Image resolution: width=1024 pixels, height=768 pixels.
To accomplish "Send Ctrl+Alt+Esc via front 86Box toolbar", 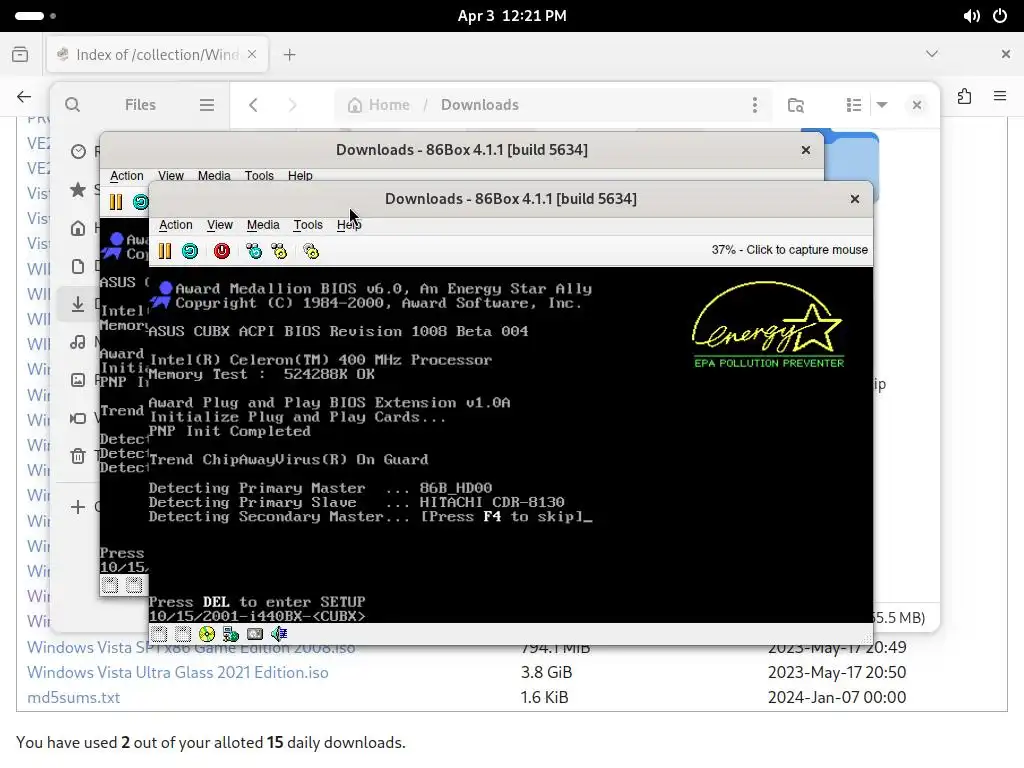I will tap(280, 251).
